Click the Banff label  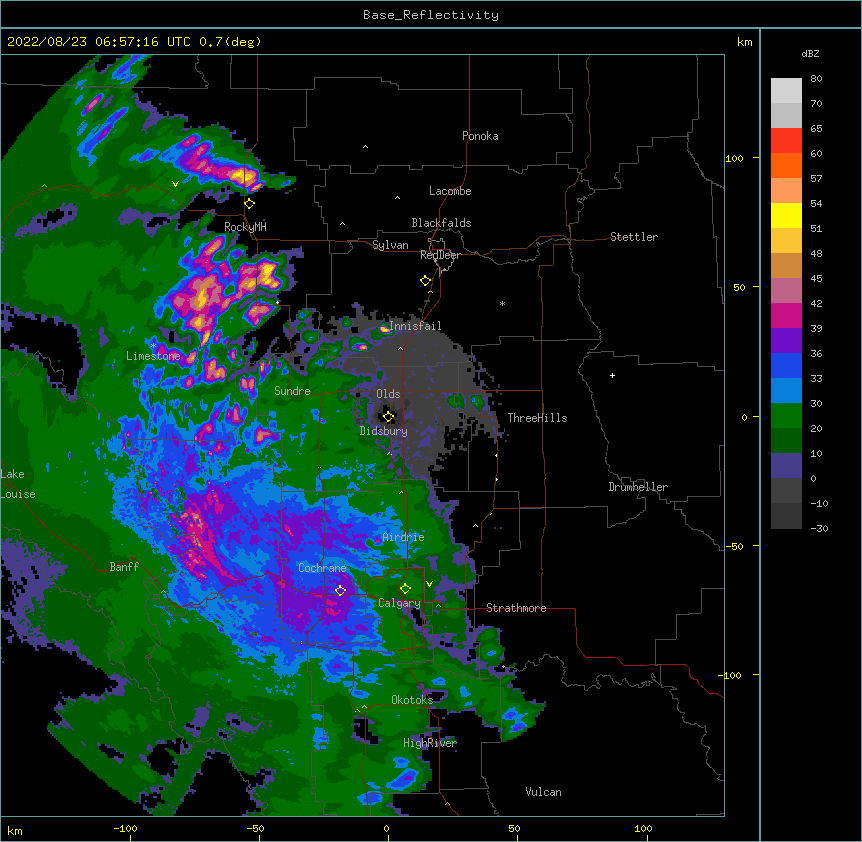pos(124,567)
